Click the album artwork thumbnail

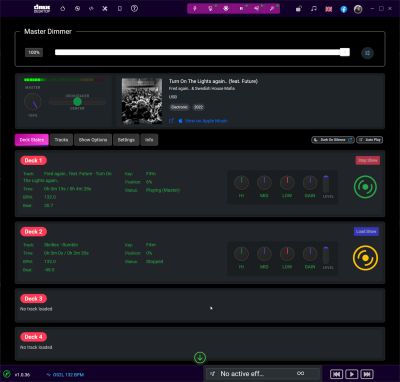[142, 101]
